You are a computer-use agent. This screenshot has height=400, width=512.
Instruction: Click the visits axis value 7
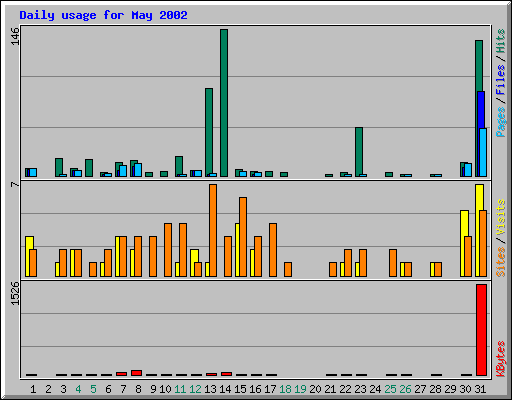(15, 184)
